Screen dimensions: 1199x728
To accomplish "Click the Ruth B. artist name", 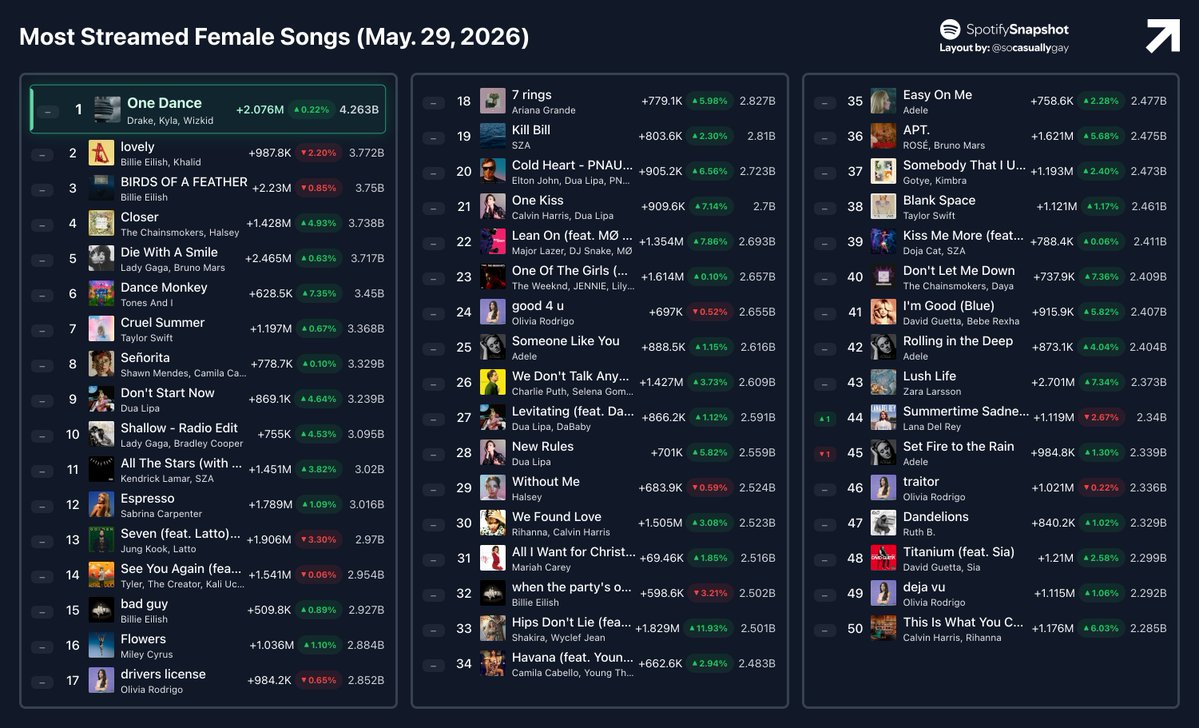I will click(x=918, y=532).
